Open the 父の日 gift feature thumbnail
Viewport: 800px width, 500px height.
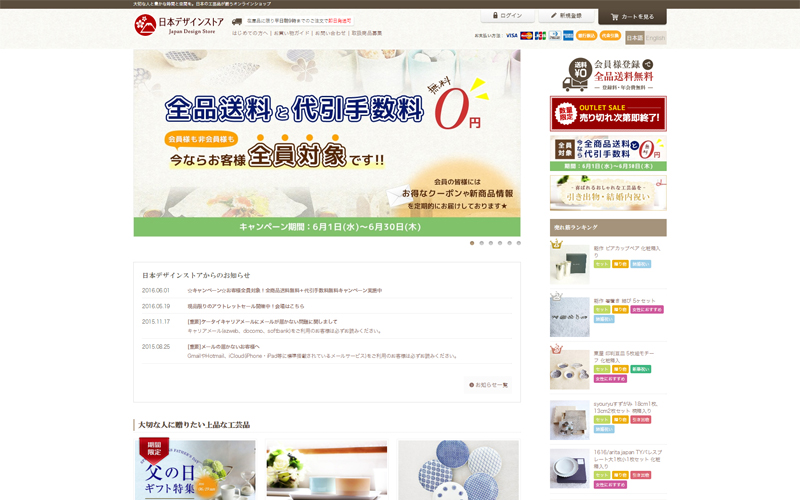tap(195, 470)
